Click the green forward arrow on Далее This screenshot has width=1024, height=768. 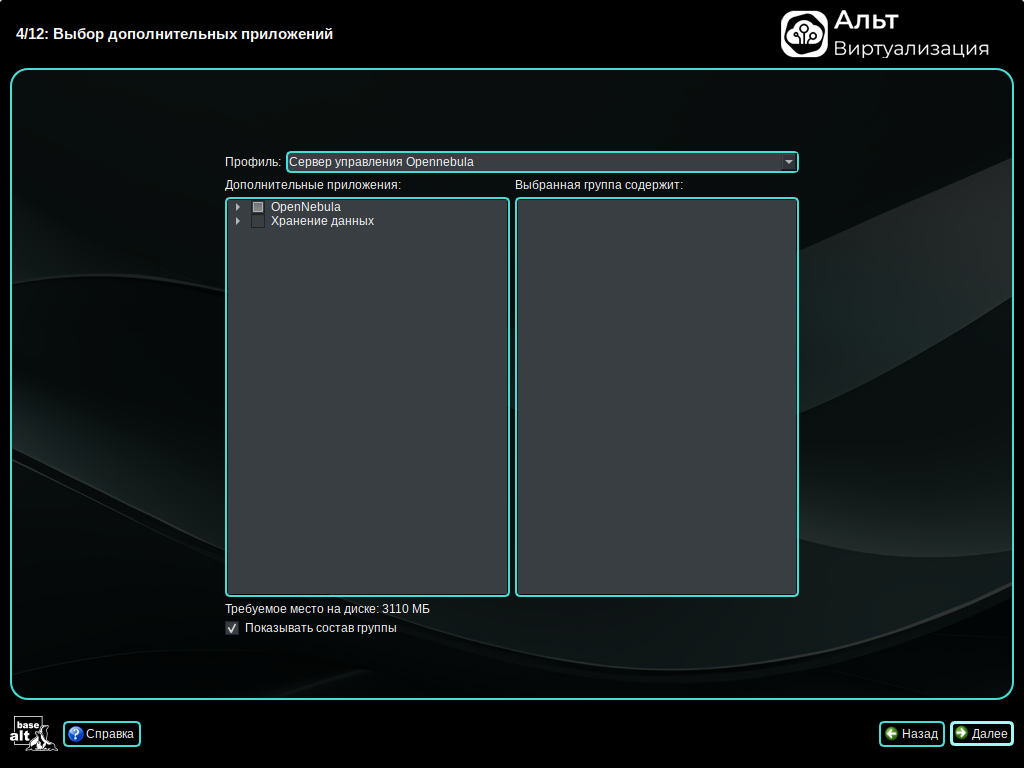(x=961, y=734)
